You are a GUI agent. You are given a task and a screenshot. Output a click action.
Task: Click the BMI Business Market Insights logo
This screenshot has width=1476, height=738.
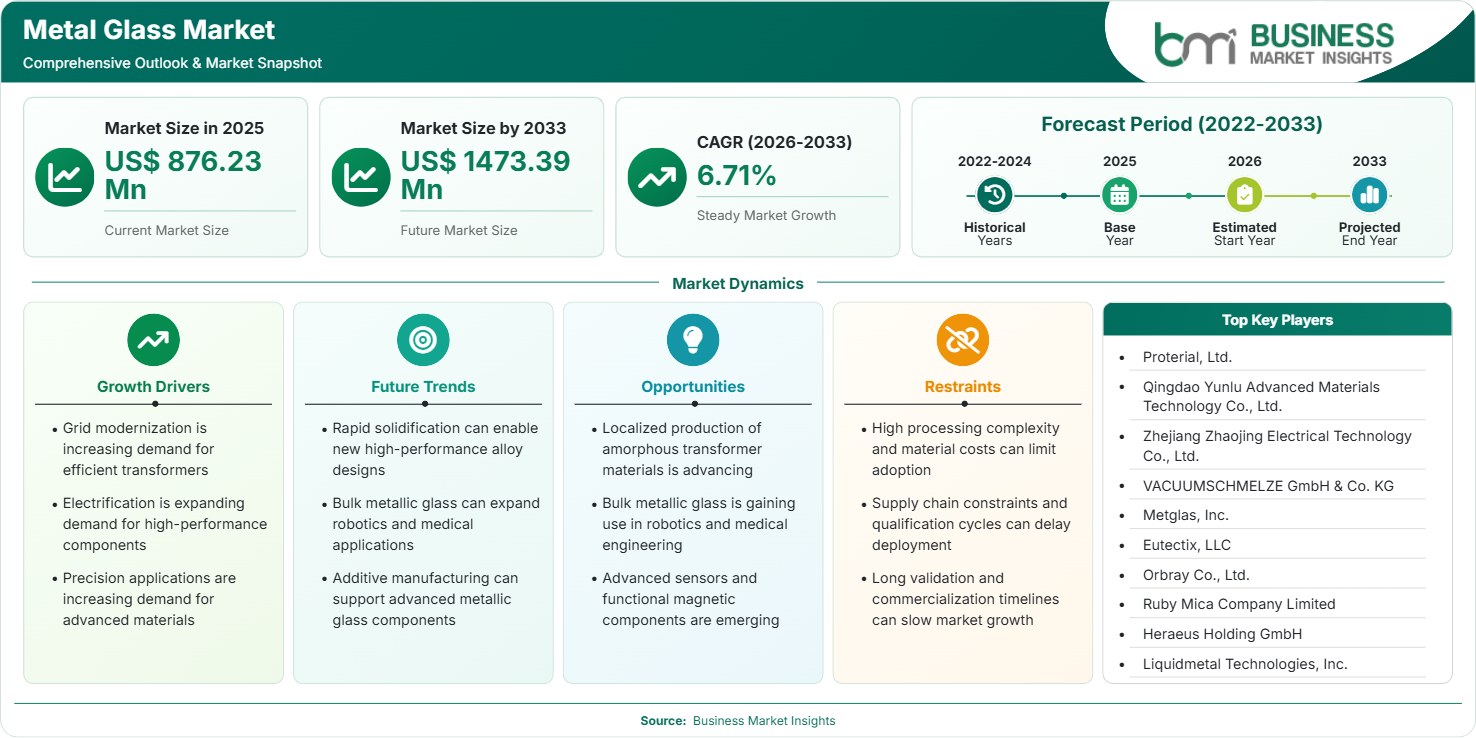(1273, 44)
